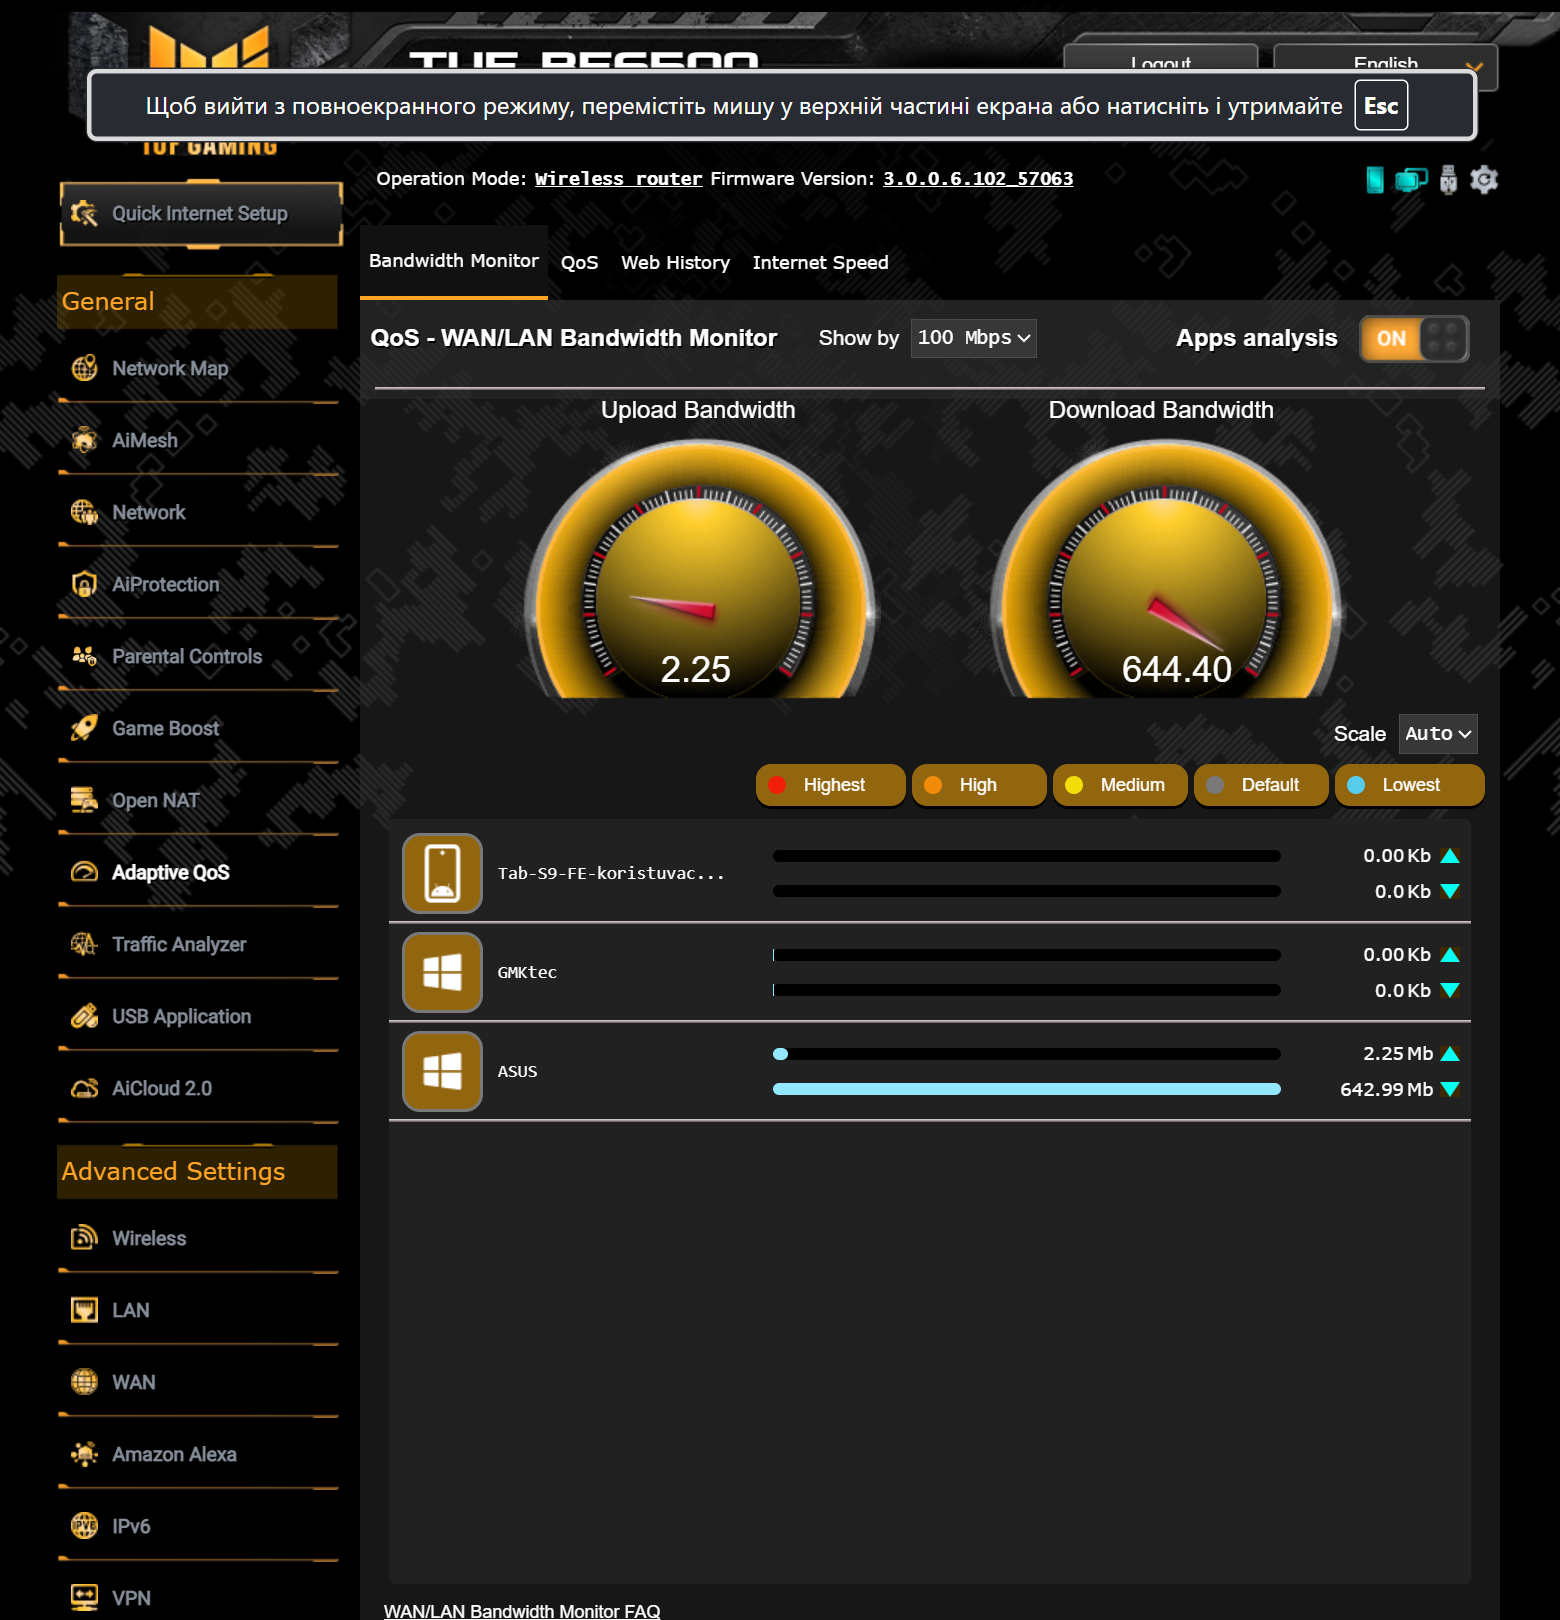Image resolution: width=1560 pixels, height=1620 pixels.
Task: Open the WAN/LAN Bandwidth Monitor FAQ link
Action: 522,1611
